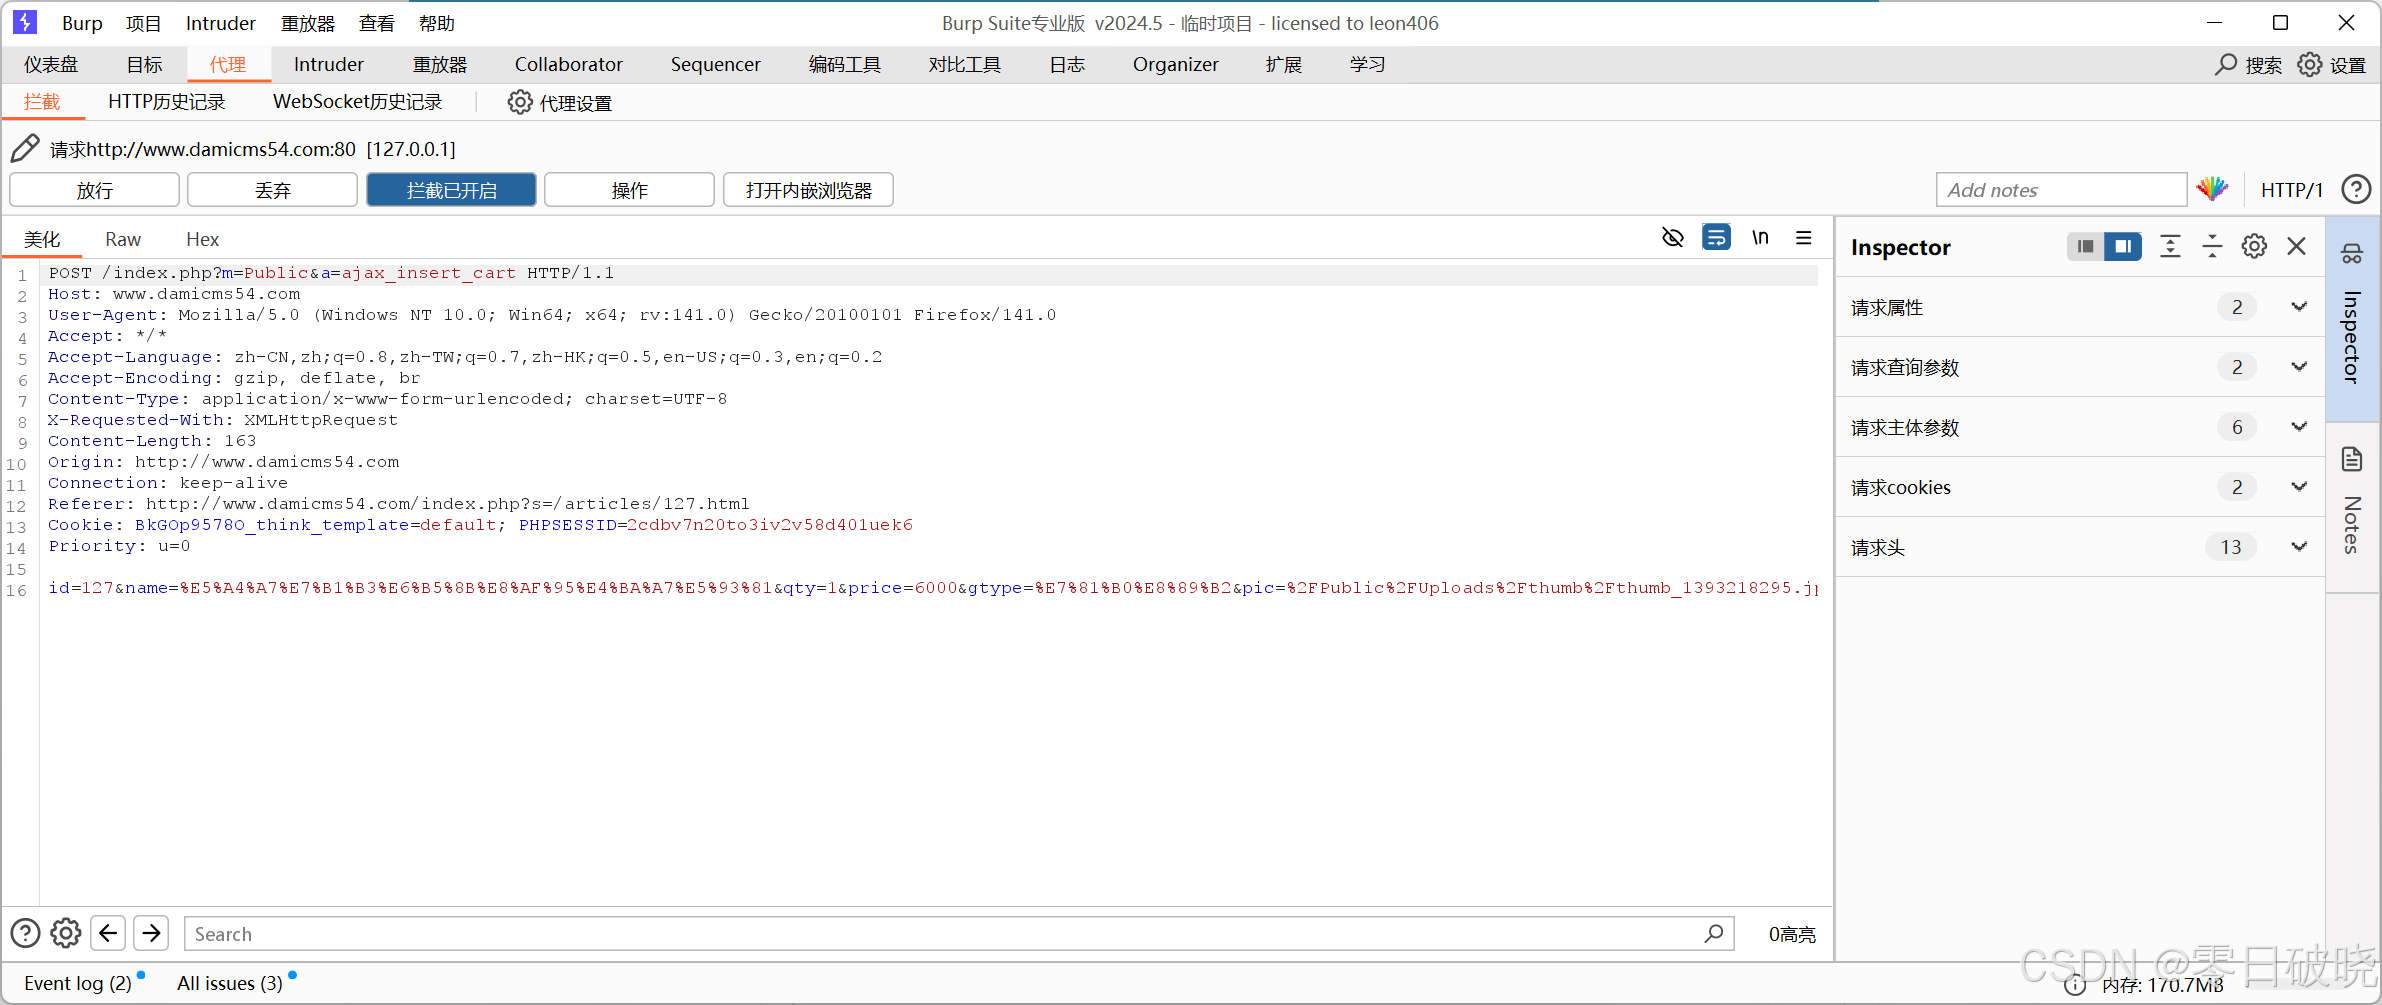Image resolution: width=2382 pixels, height=1005 pixels.
Task: Go to next search match arrow
Action: click(151, 933)
